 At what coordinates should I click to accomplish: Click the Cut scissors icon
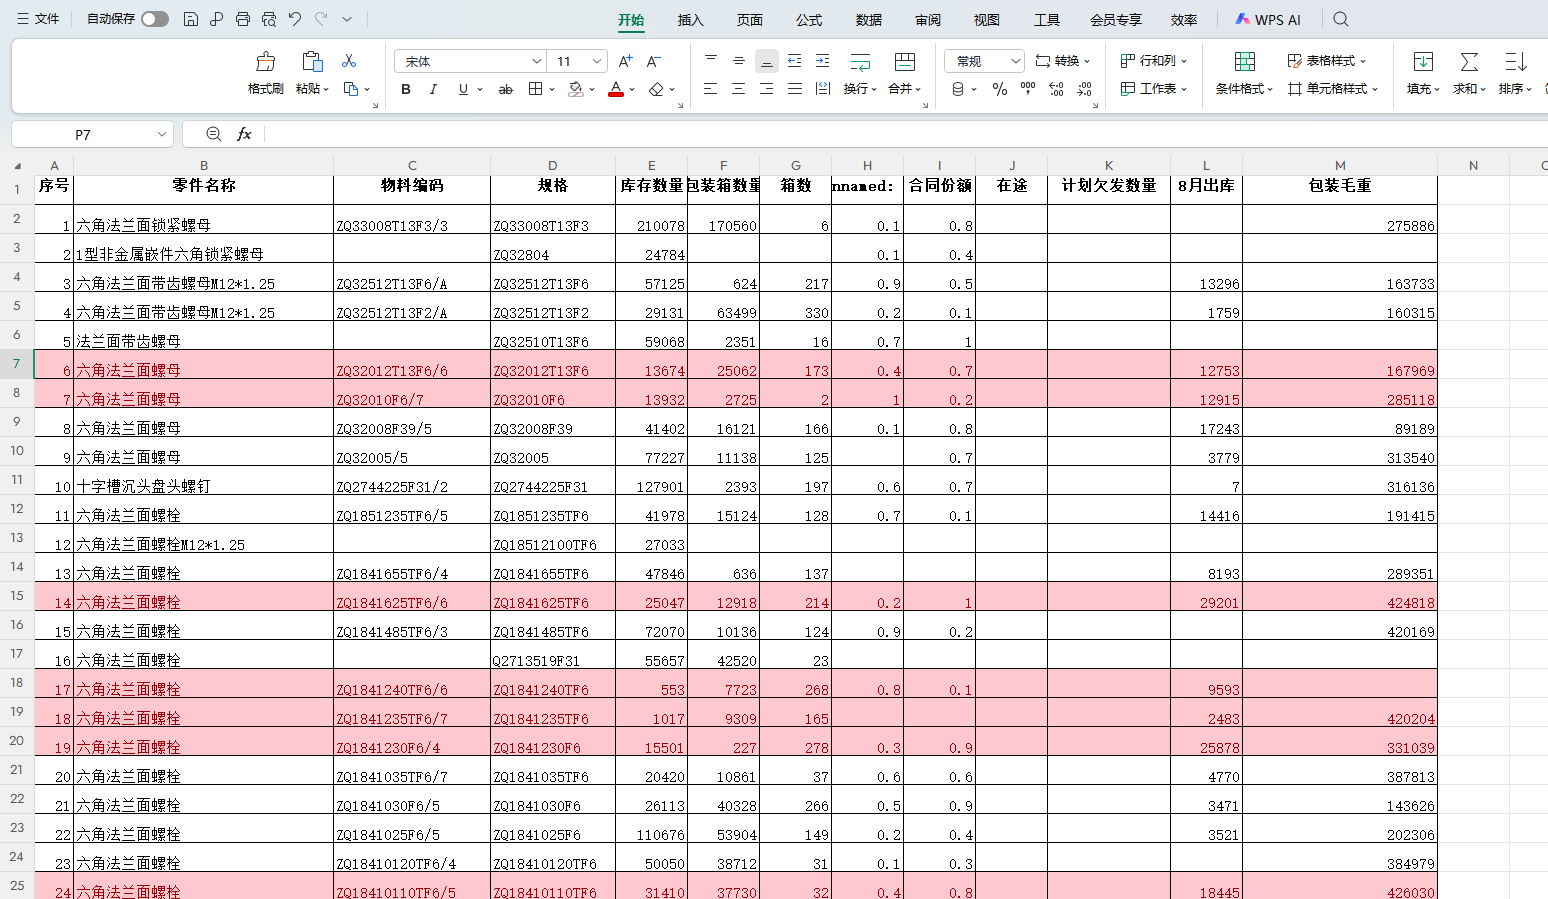pyautogui.click(x=349, y=61)
